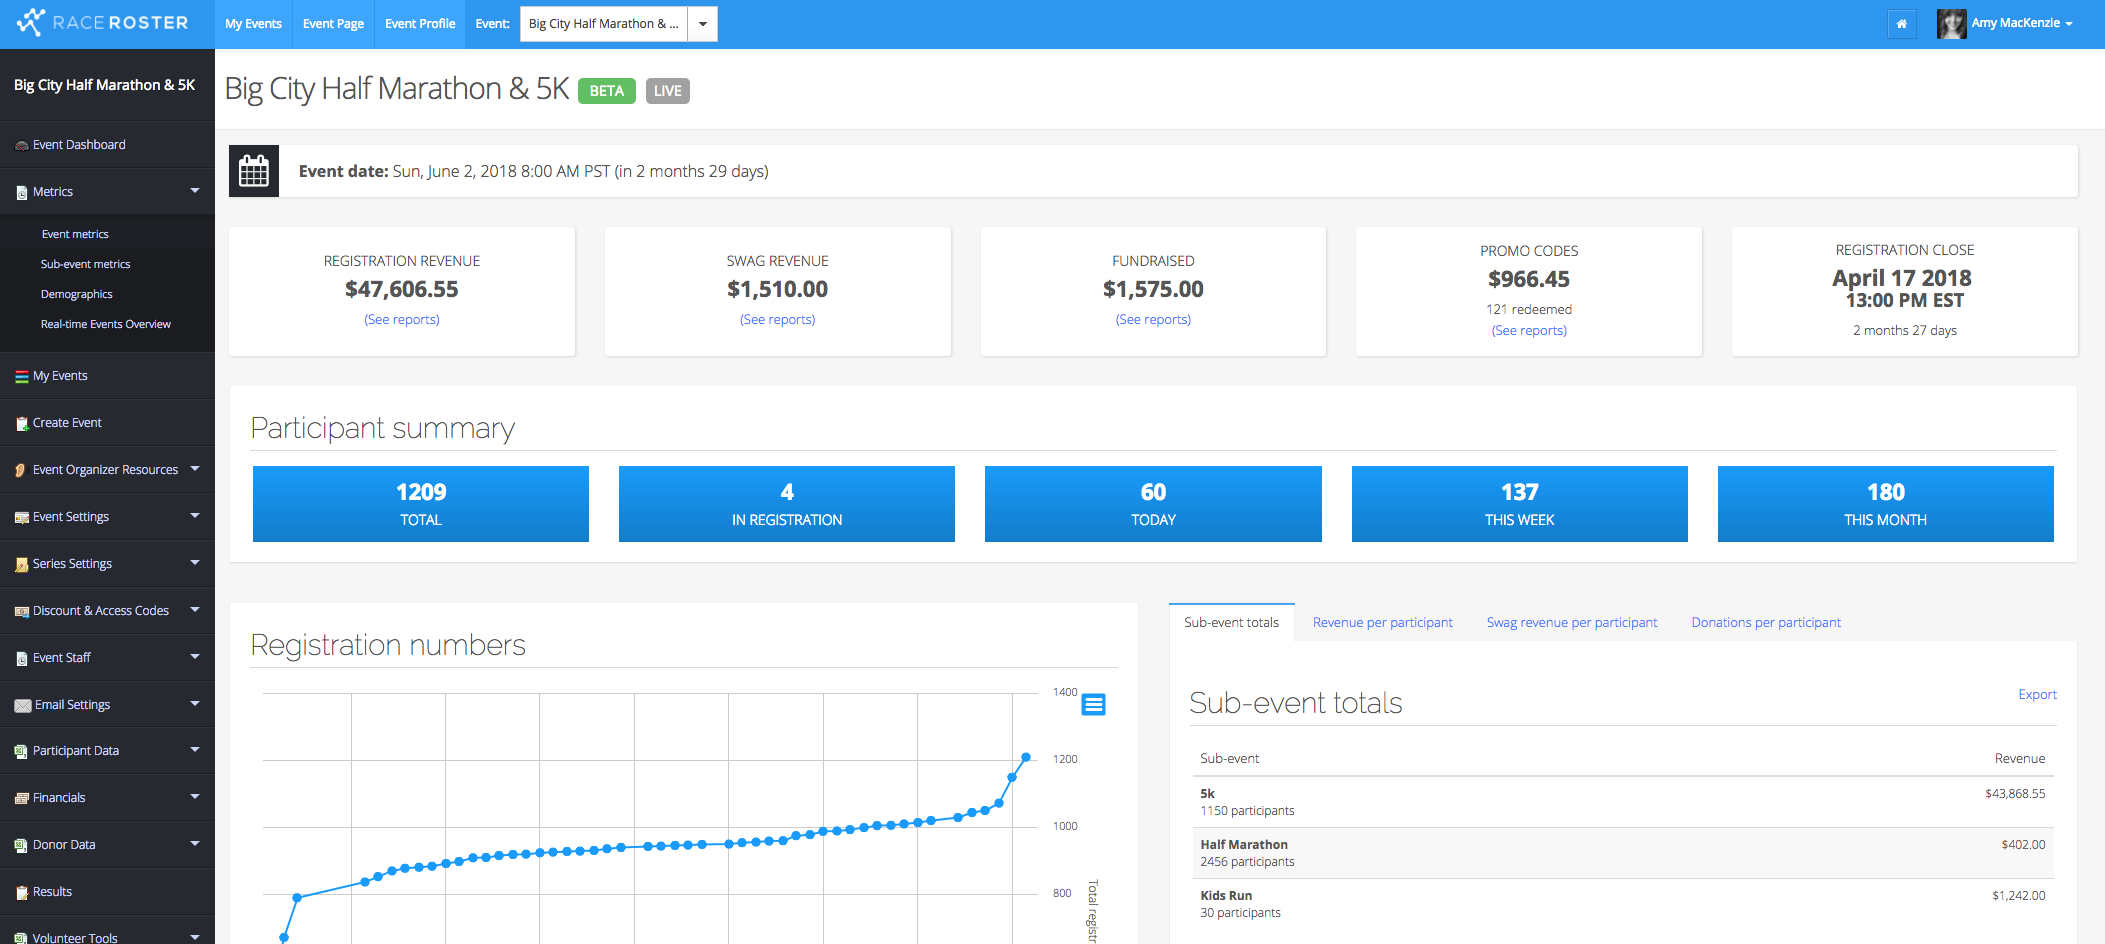Collapse the Metrics sidebar section

click(195, 191)
